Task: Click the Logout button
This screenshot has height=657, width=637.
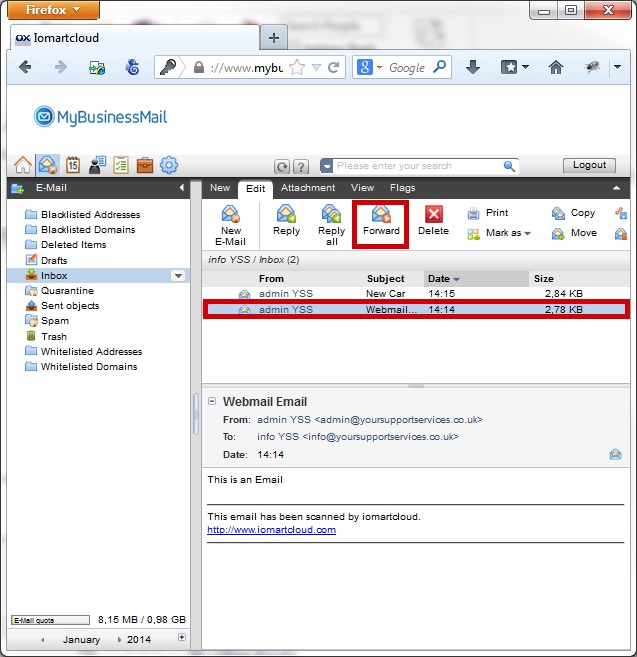Action: [589, 165]
